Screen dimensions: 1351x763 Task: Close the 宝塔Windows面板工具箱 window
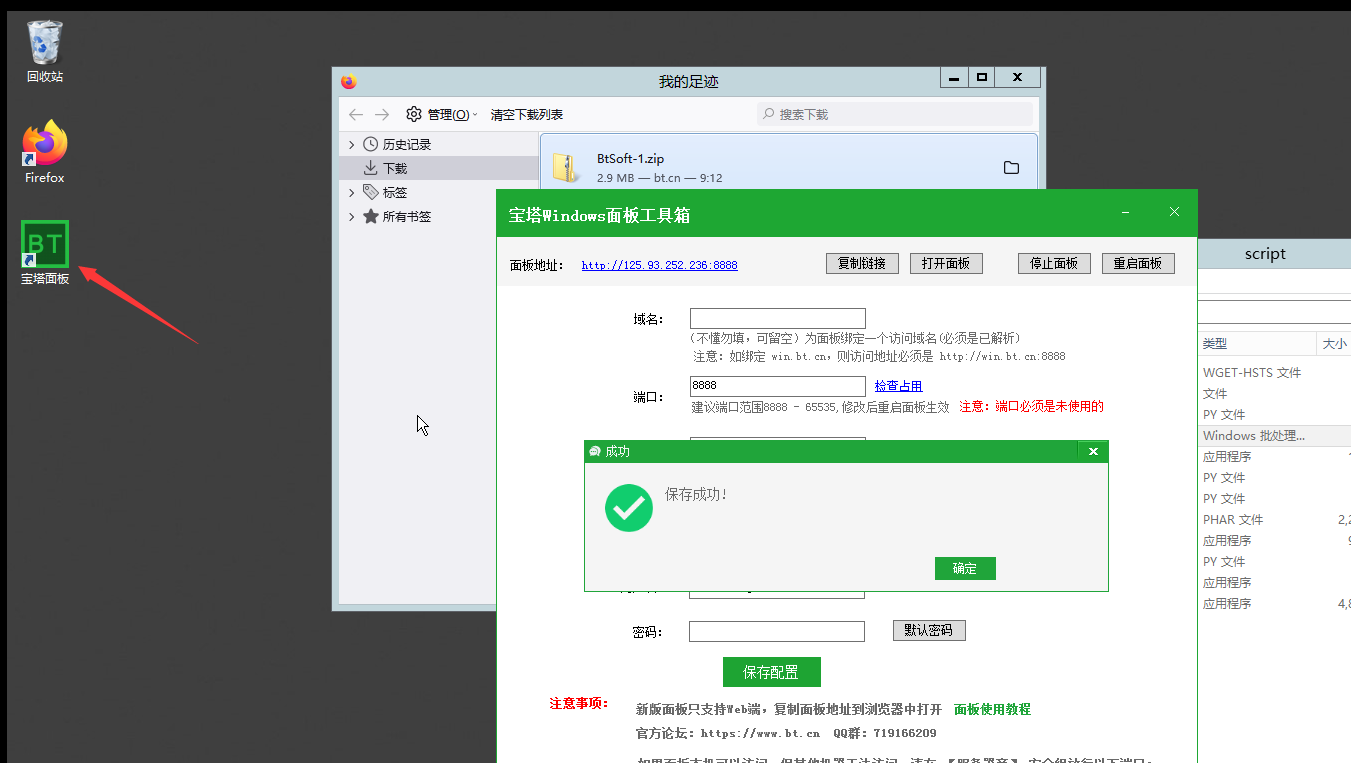(1175, 212)
